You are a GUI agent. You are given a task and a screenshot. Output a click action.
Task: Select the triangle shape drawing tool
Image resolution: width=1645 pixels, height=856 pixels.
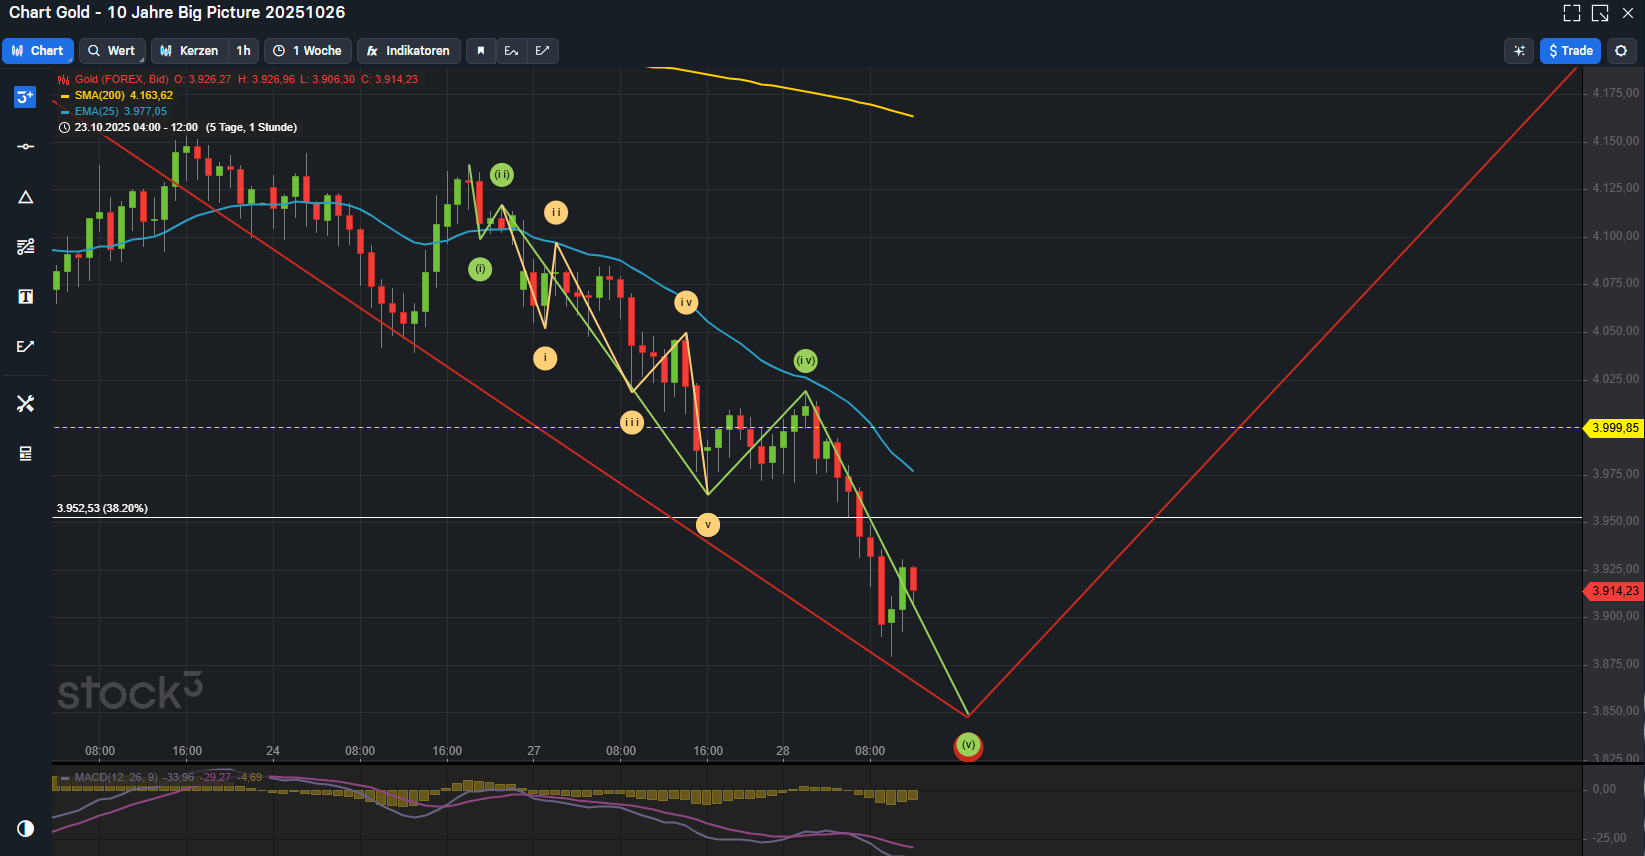pyautogui.click(x=25, y=197)
